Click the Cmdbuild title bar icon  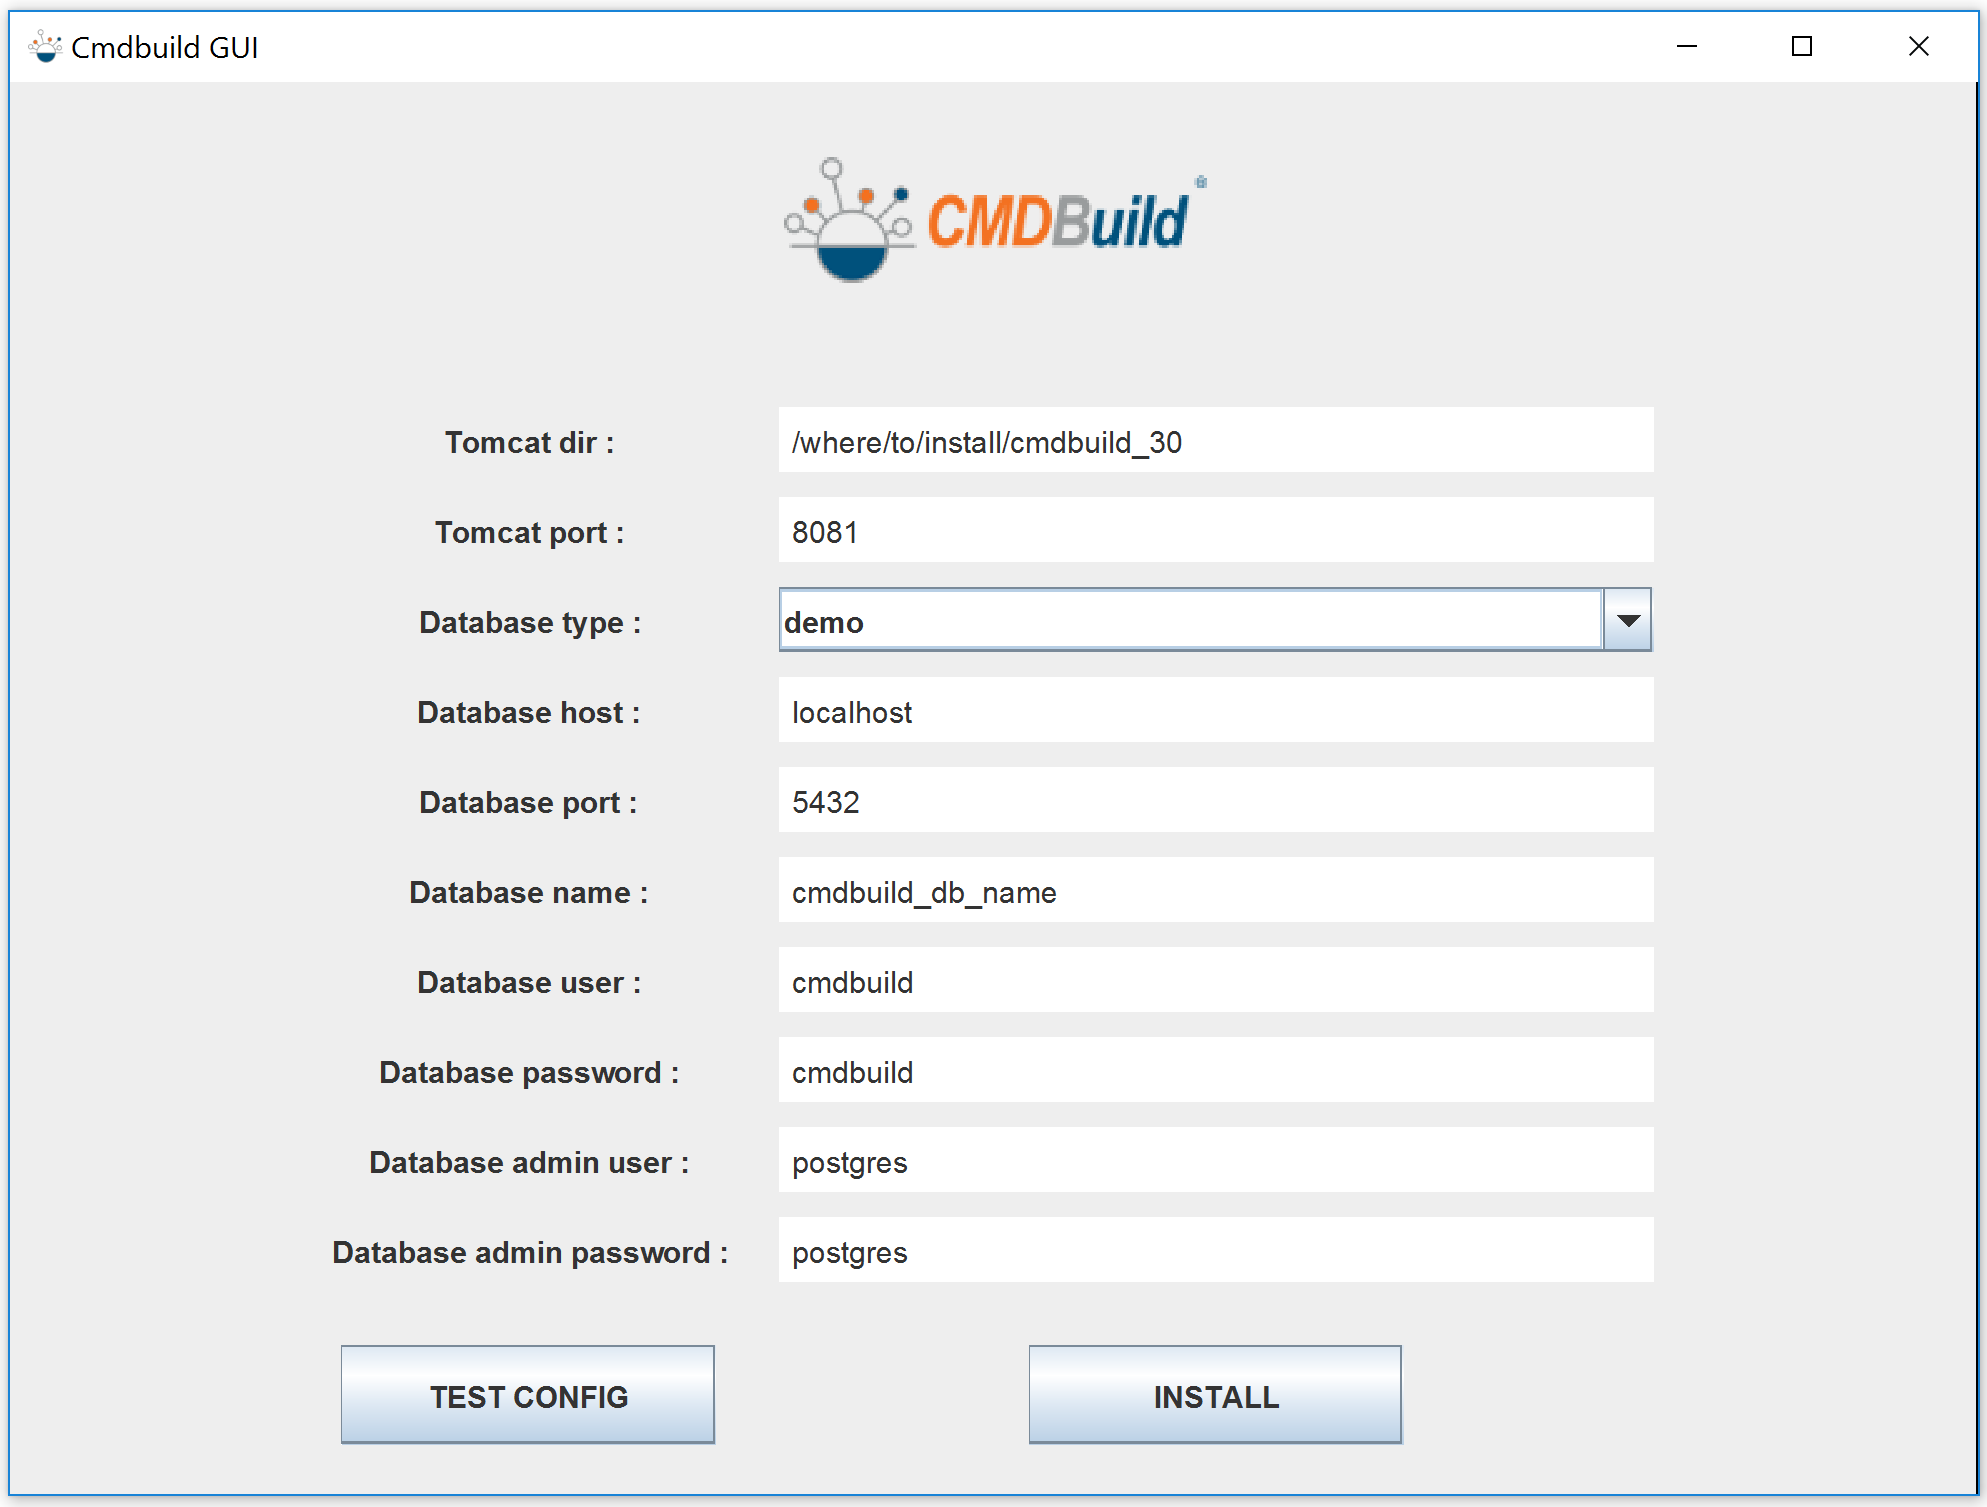(x=45, y=46)
